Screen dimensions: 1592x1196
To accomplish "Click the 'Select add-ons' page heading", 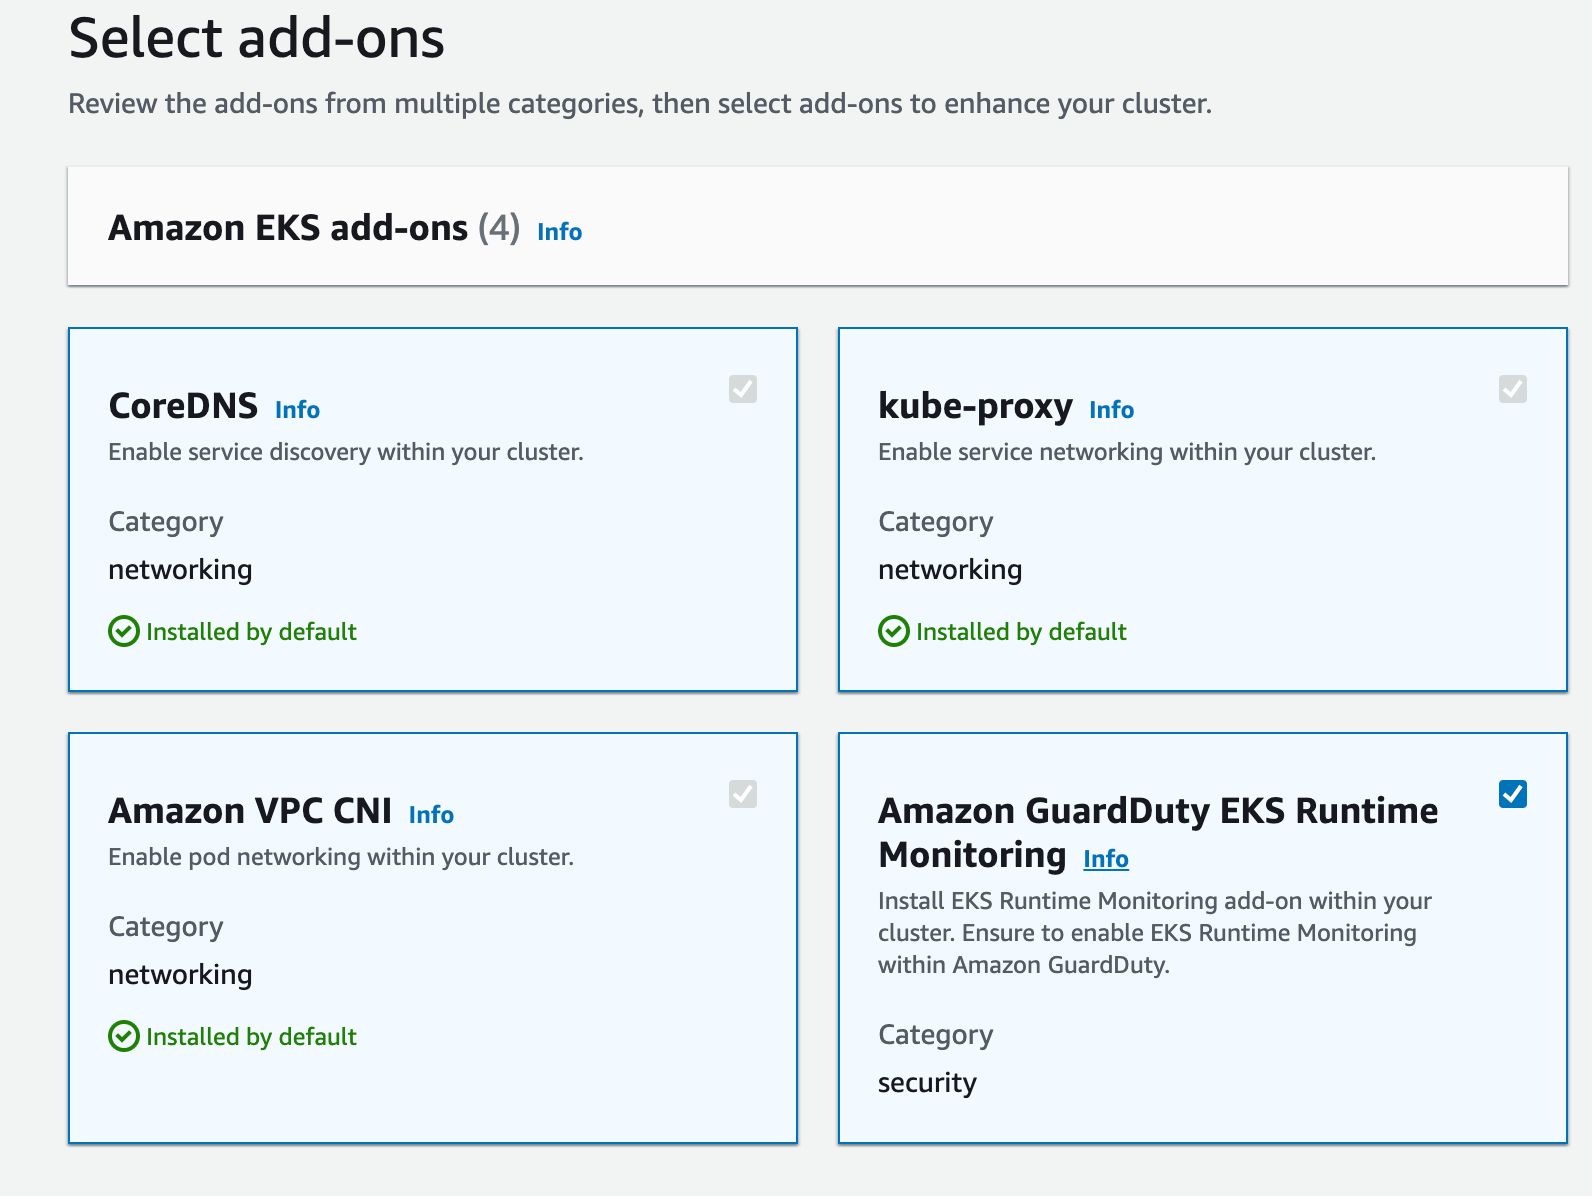I will 256,38.
